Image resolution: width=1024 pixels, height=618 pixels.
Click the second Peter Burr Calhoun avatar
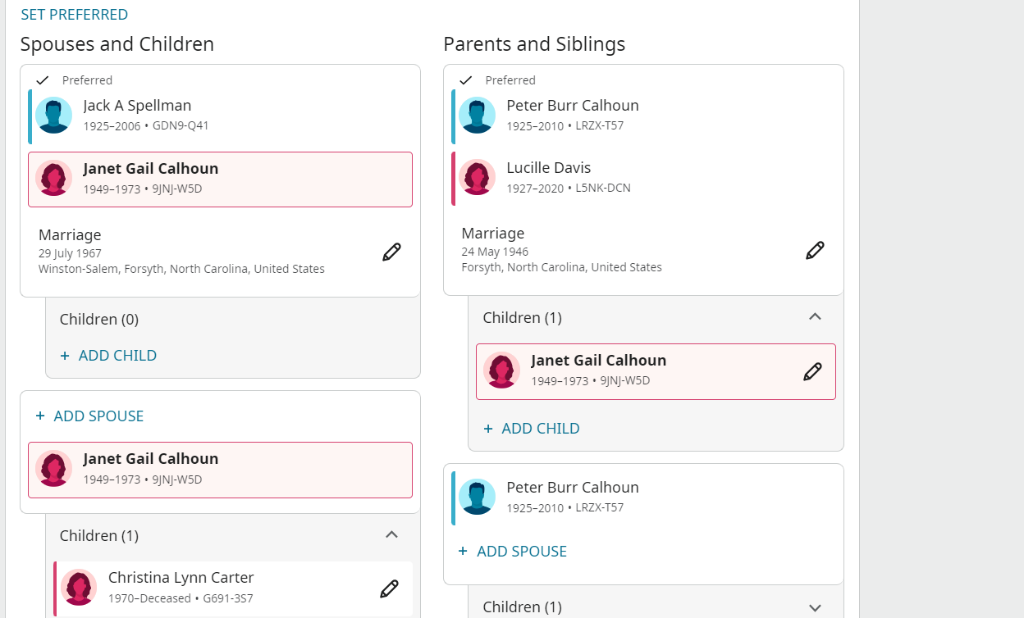point(477,497)
